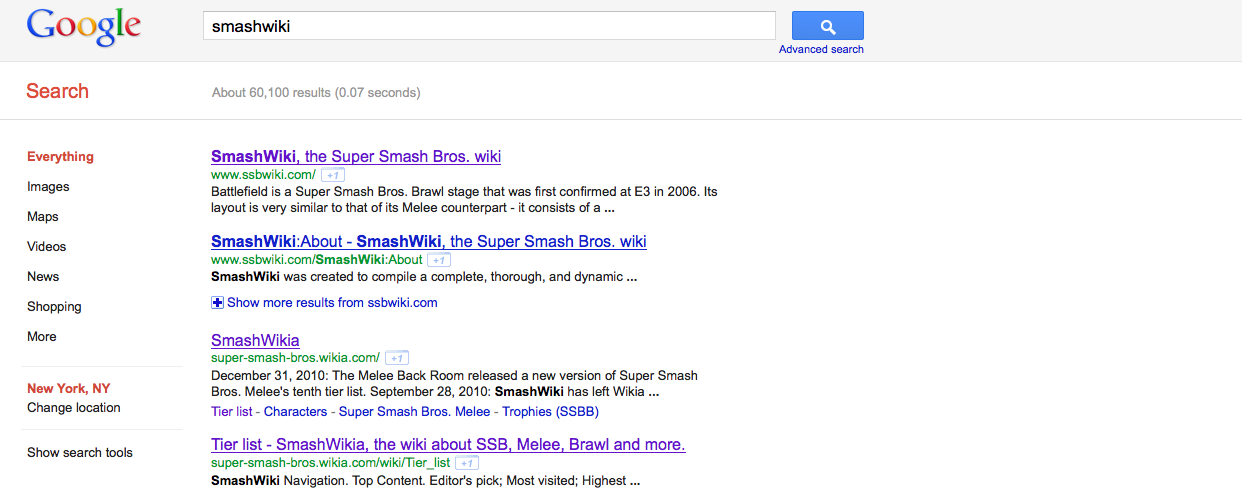Open the SmashWikia result title
1242x493 pixels.
pos(255,341)
